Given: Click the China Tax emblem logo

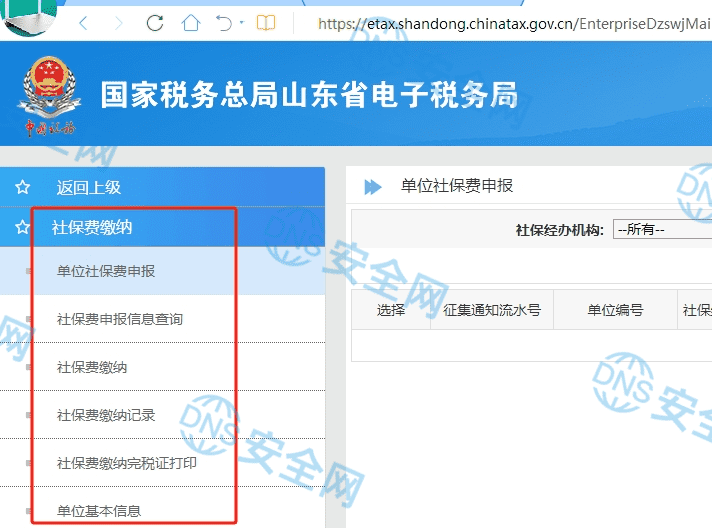Looking at the screenshot, I should [49, 95].
